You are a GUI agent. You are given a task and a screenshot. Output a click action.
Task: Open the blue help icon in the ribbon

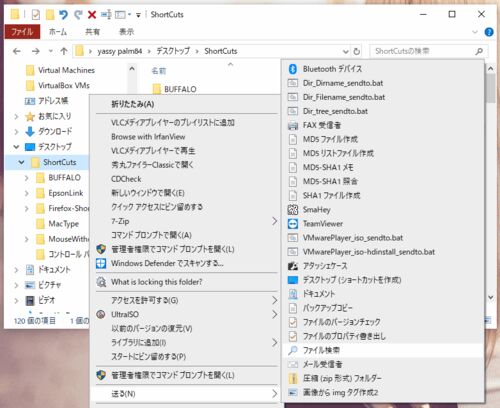(489, 32)
